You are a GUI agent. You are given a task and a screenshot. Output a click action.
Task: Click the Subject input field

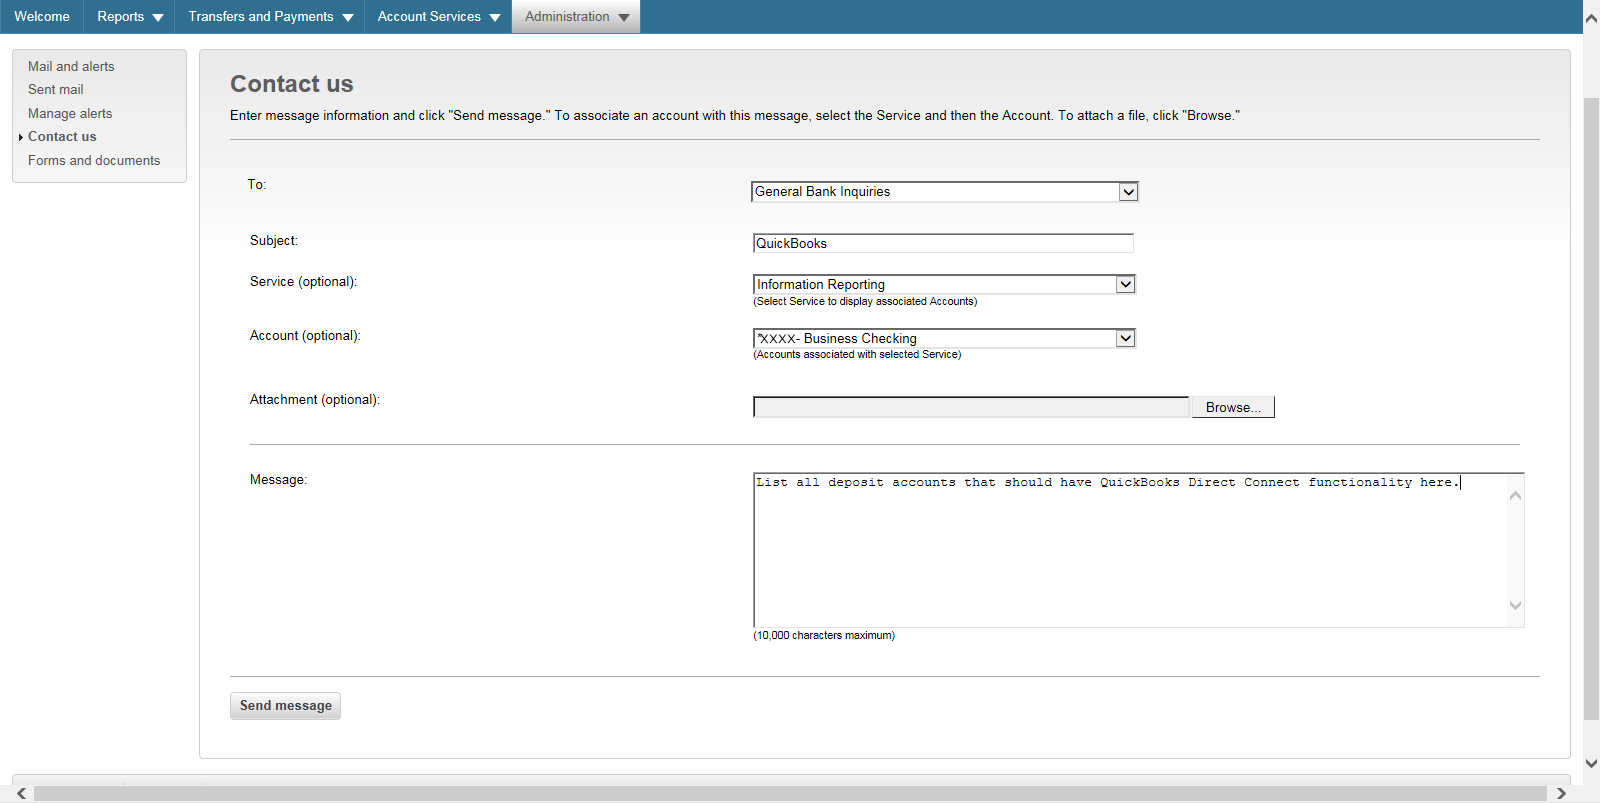tap(942, 243)
